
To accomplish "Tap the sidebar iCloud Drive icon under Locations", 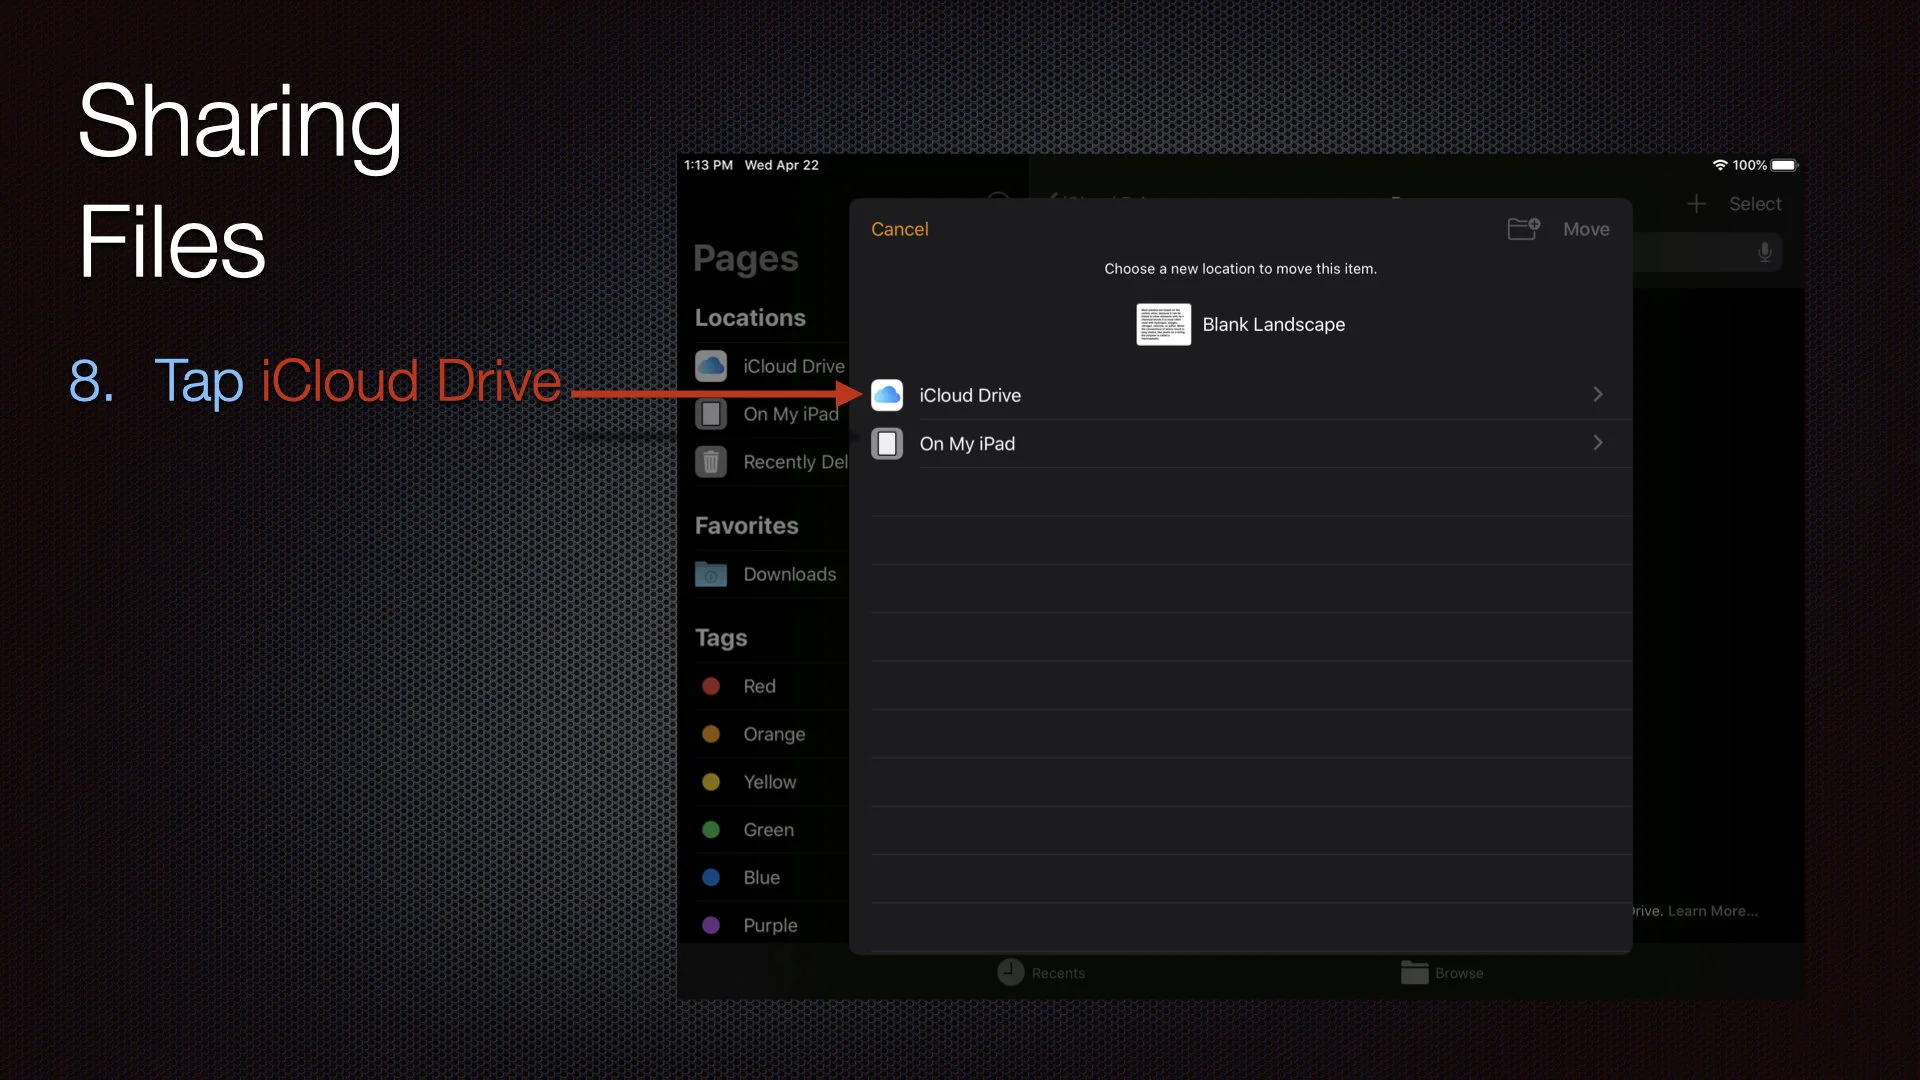I will [x=711, y=366].
